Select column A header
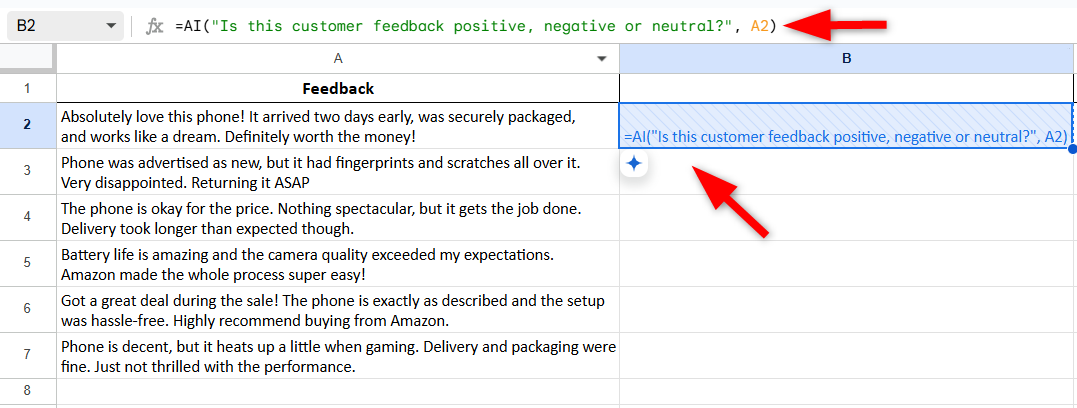1077x408 pixels. [337, 59]
